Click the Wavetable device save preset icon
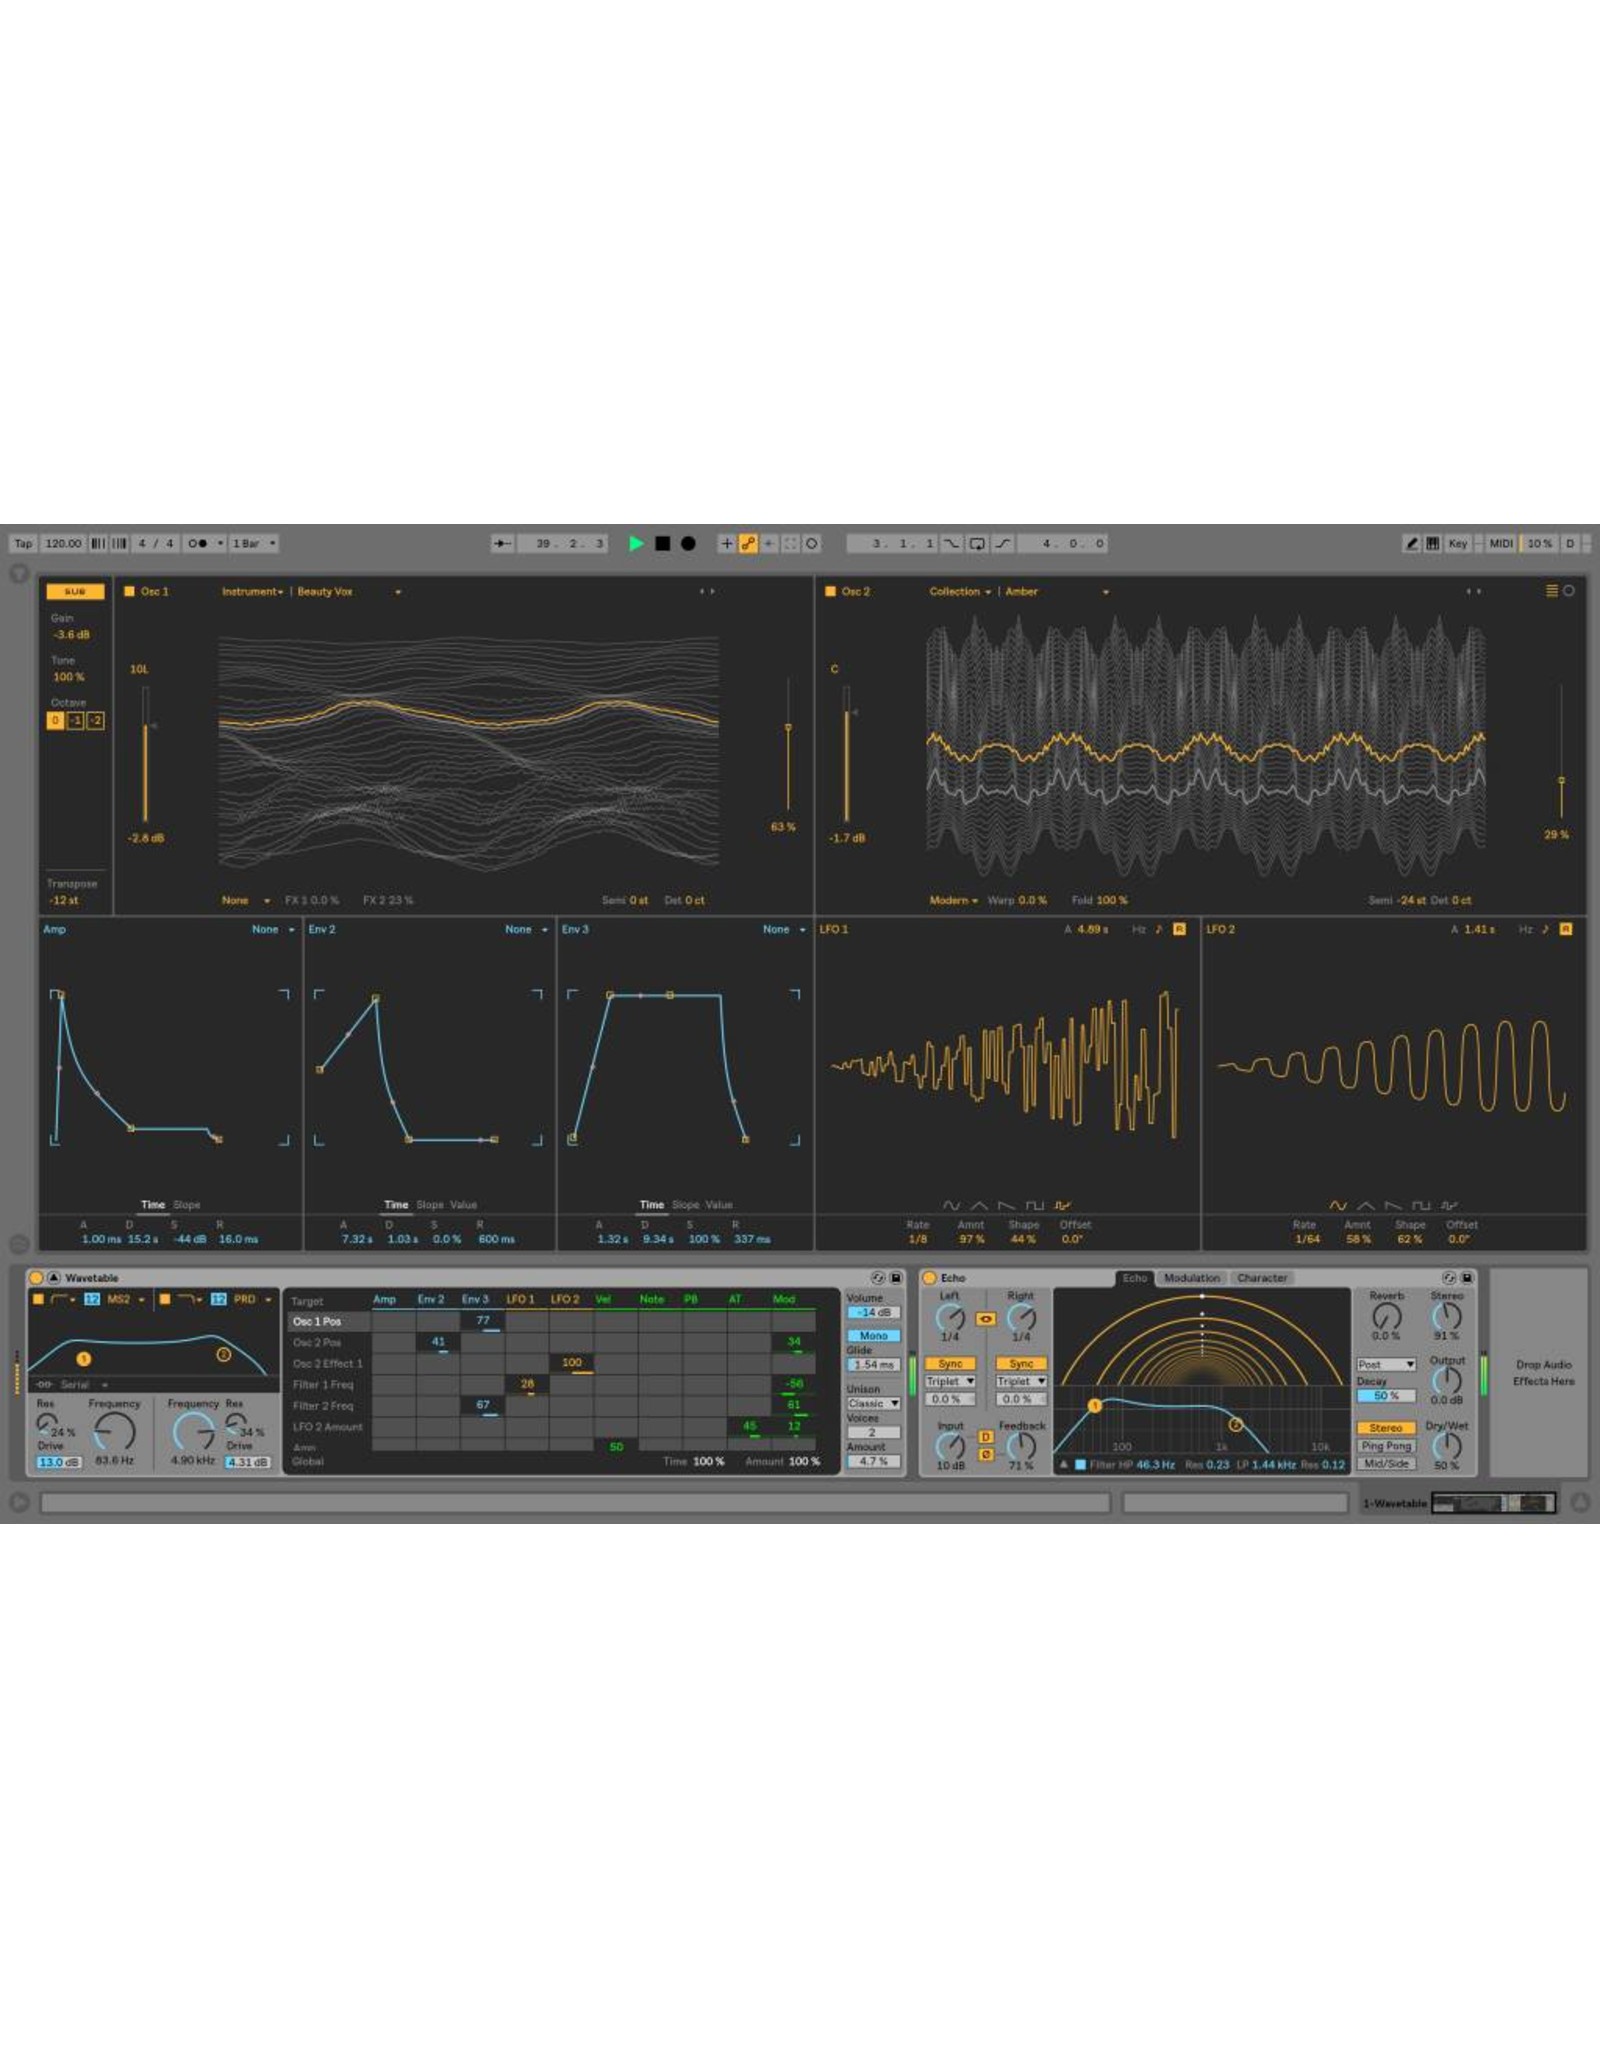 tap(896, 1278)
